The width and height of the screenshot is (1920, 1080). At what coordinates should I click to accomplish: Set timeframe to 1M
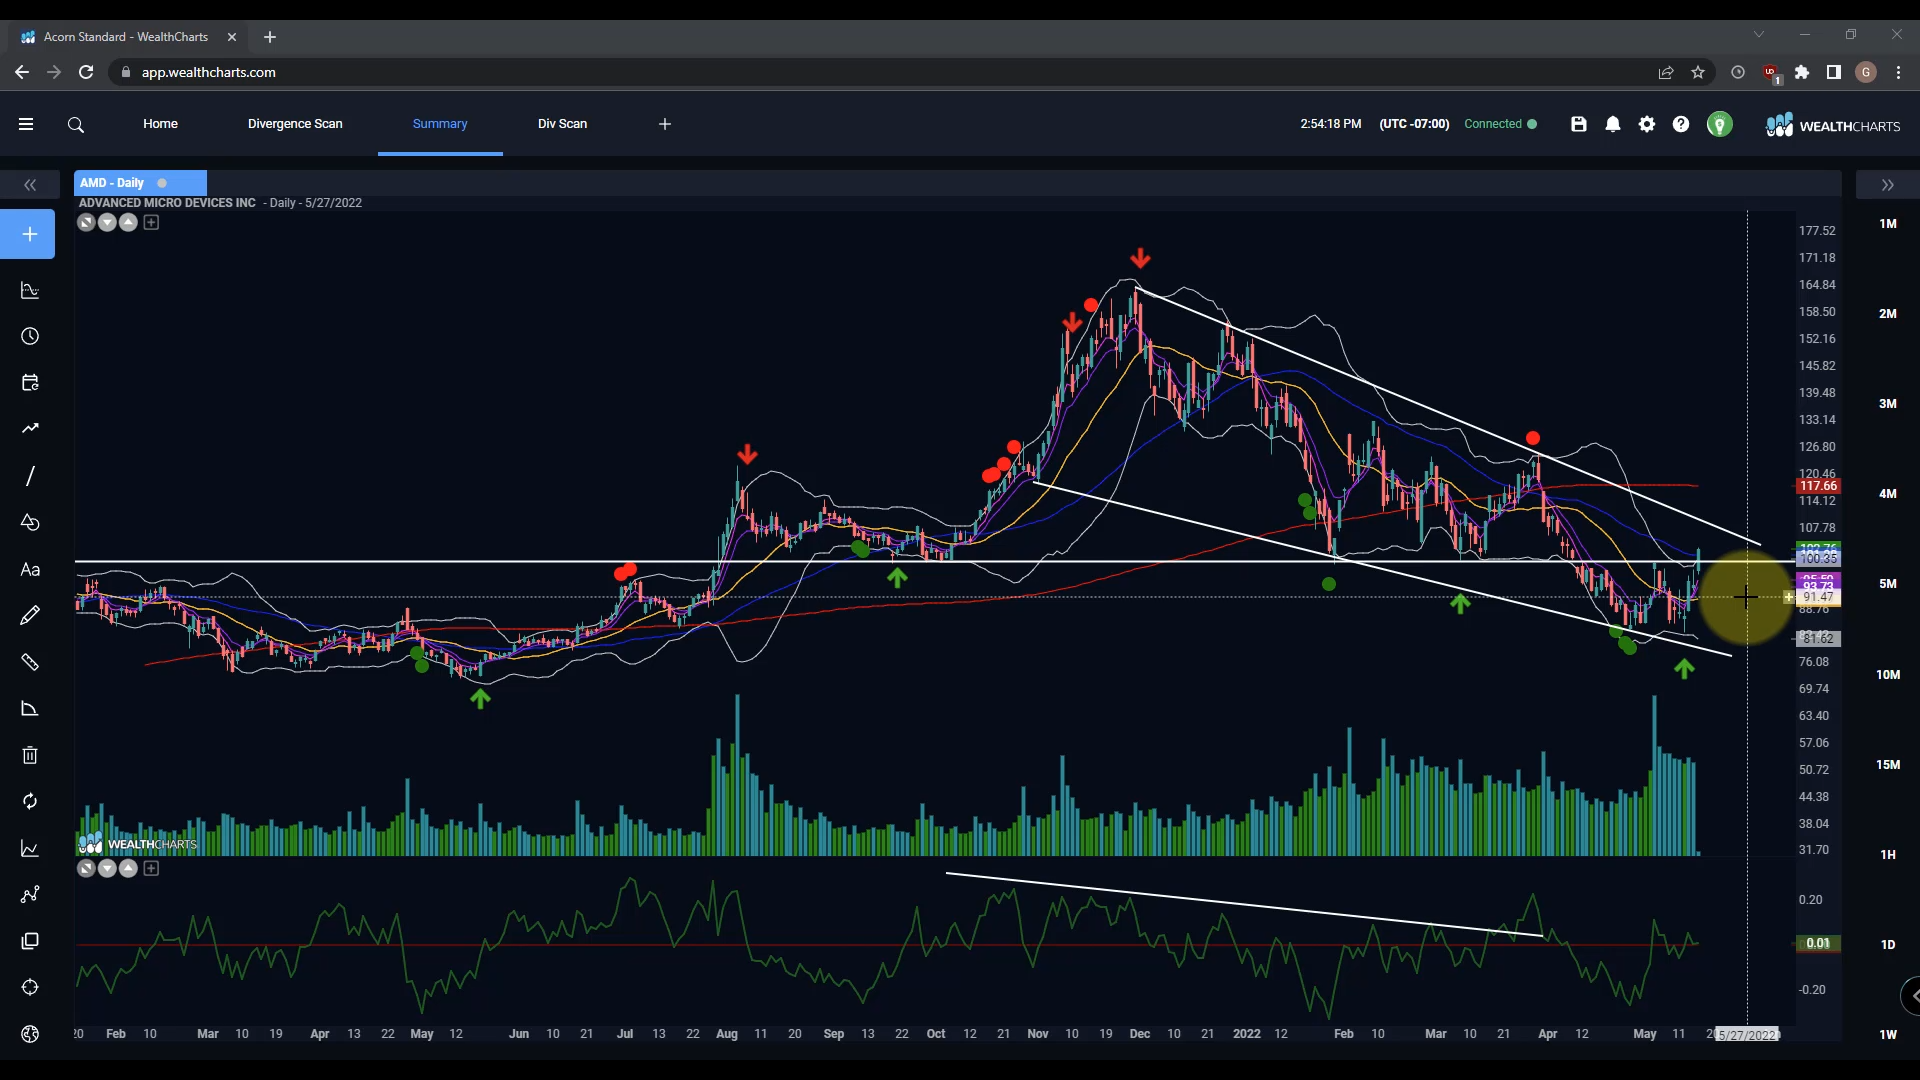tap(1887, 224)
